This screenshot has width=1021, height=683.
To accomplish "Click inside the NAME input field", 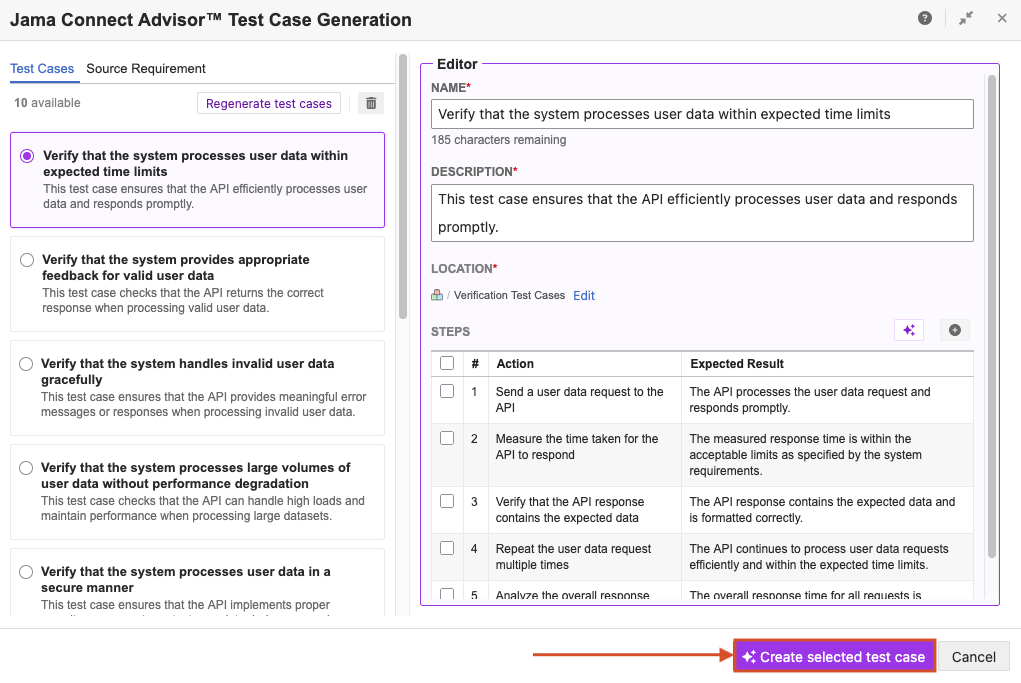I will (700, 114).
